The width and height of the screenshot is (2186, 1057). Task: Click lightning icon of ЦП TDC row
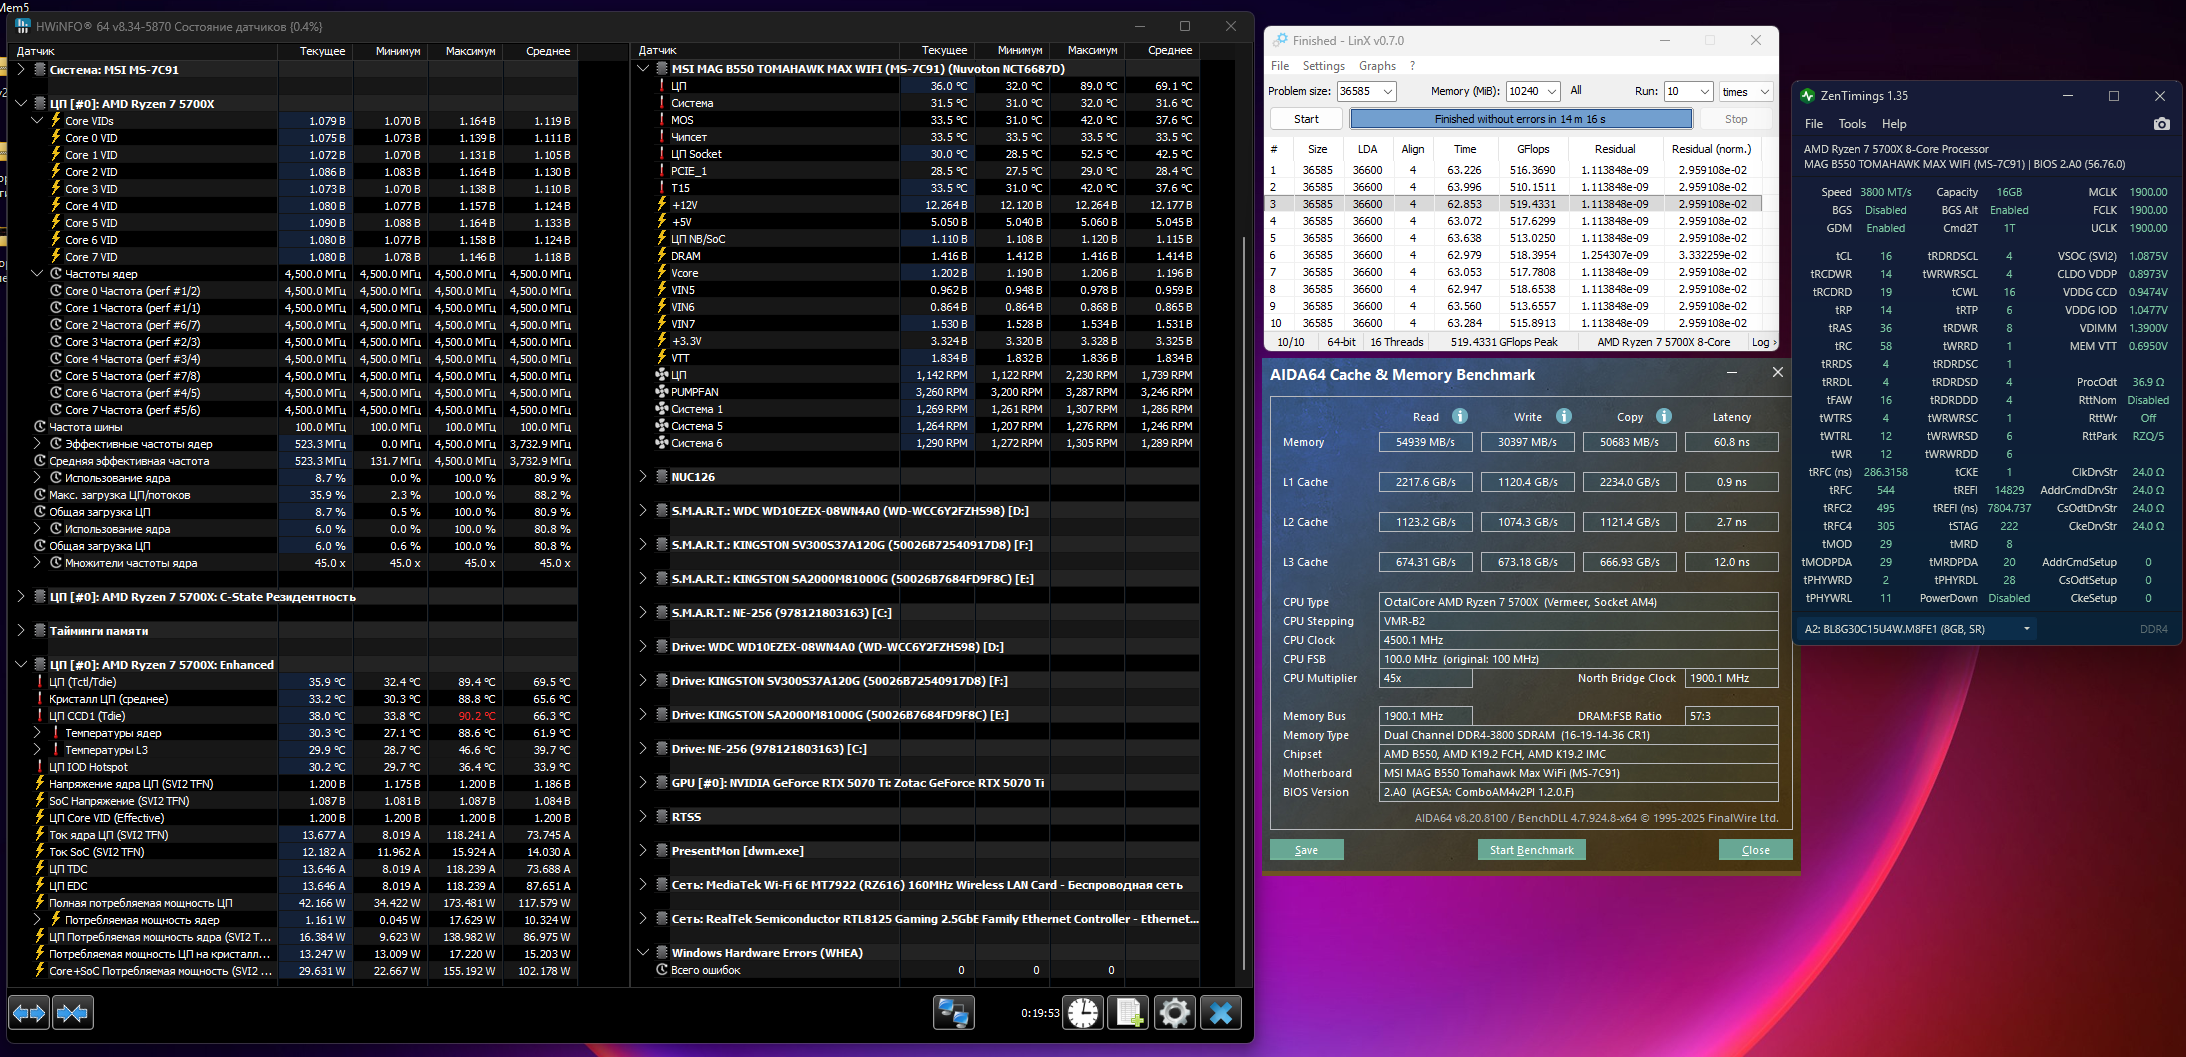[x=40, y=869]
